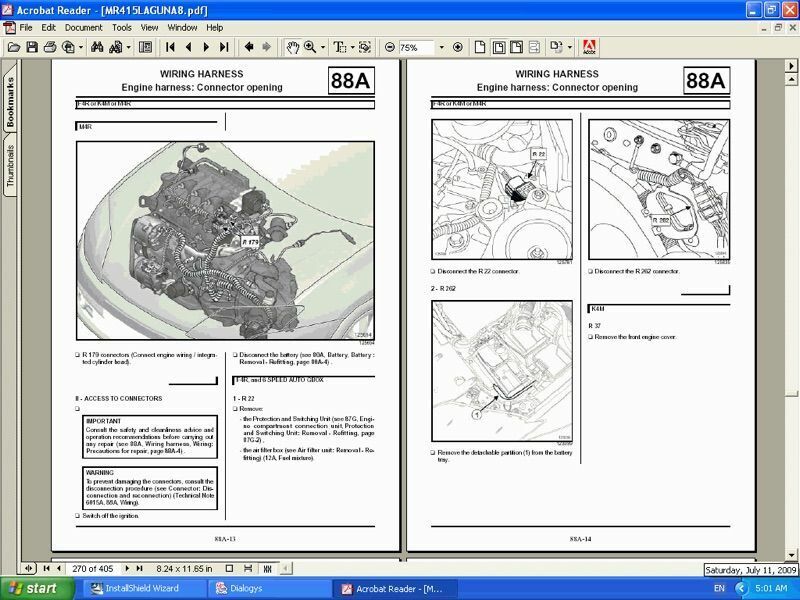Go to previous page via top toolbar
The image size is (800, 600).
coord(188,47)
